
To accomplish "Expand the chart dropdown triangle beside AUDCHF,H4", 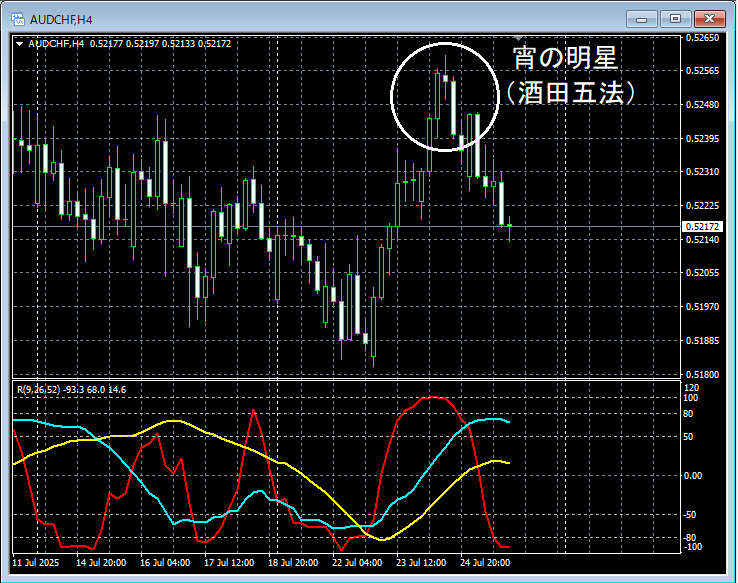I will [x=20, y=44].
